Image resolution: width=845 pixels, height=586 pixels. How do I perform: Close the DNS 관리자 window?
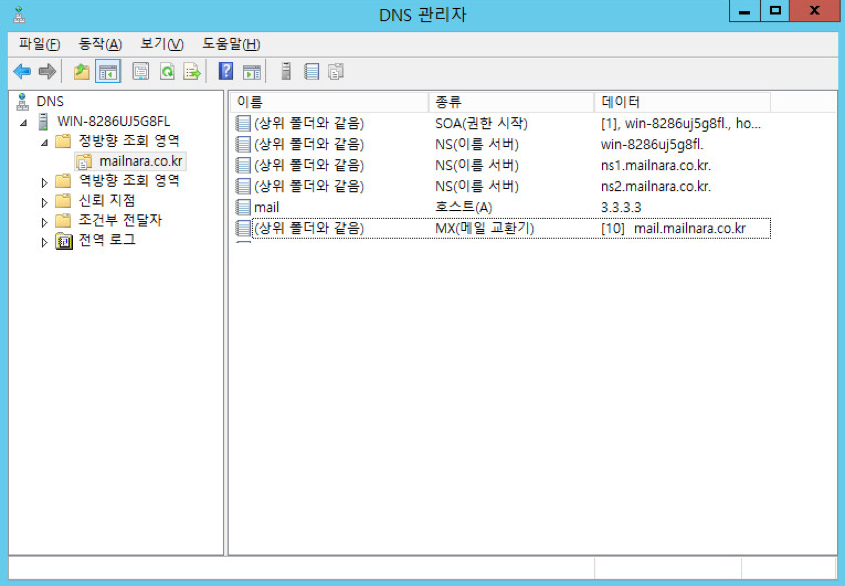point(815,11)
